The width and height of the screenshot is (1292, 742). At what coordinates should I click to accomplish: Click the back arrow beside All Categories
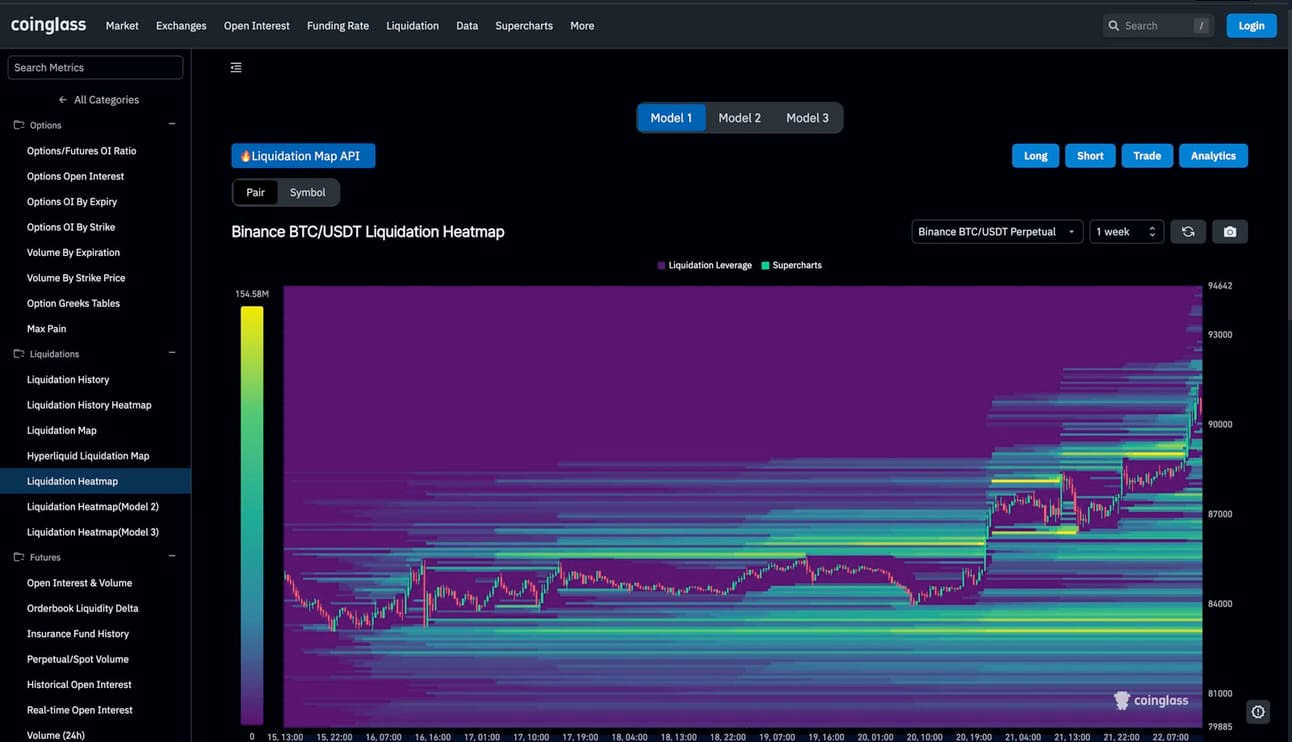(63, 100)
